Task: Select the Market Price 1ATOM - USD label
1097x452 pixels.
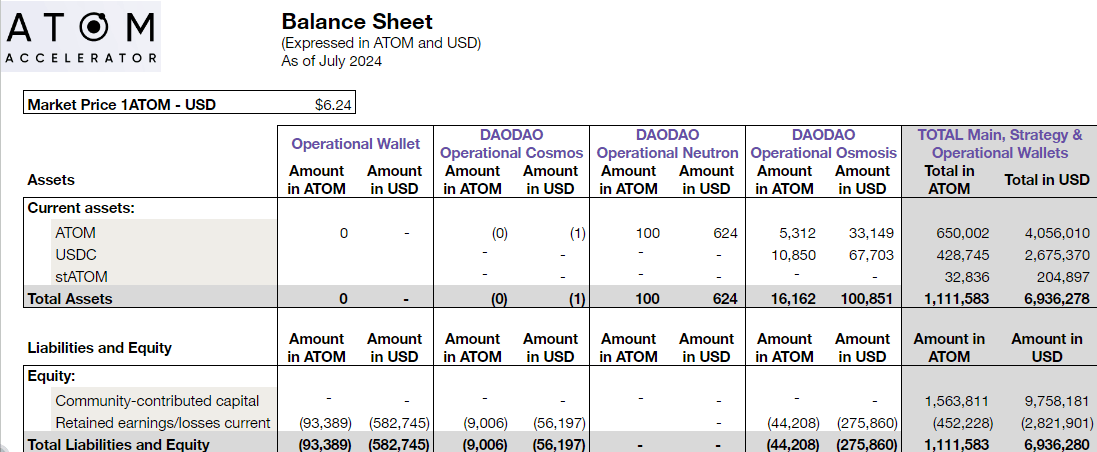Action: (x=122, y=104)
